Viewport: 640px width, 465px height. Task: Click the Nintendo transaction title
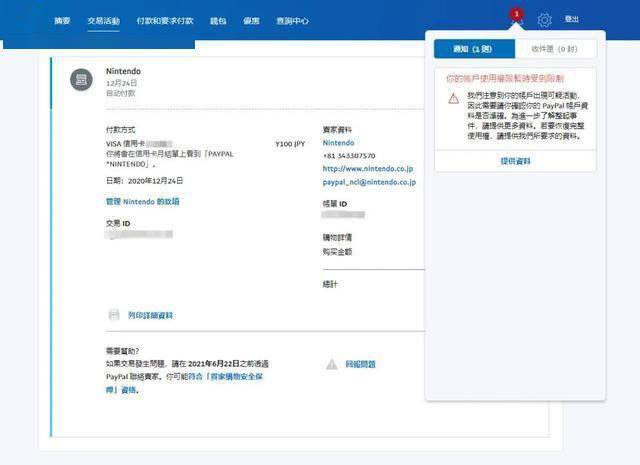tap(123, 71)
